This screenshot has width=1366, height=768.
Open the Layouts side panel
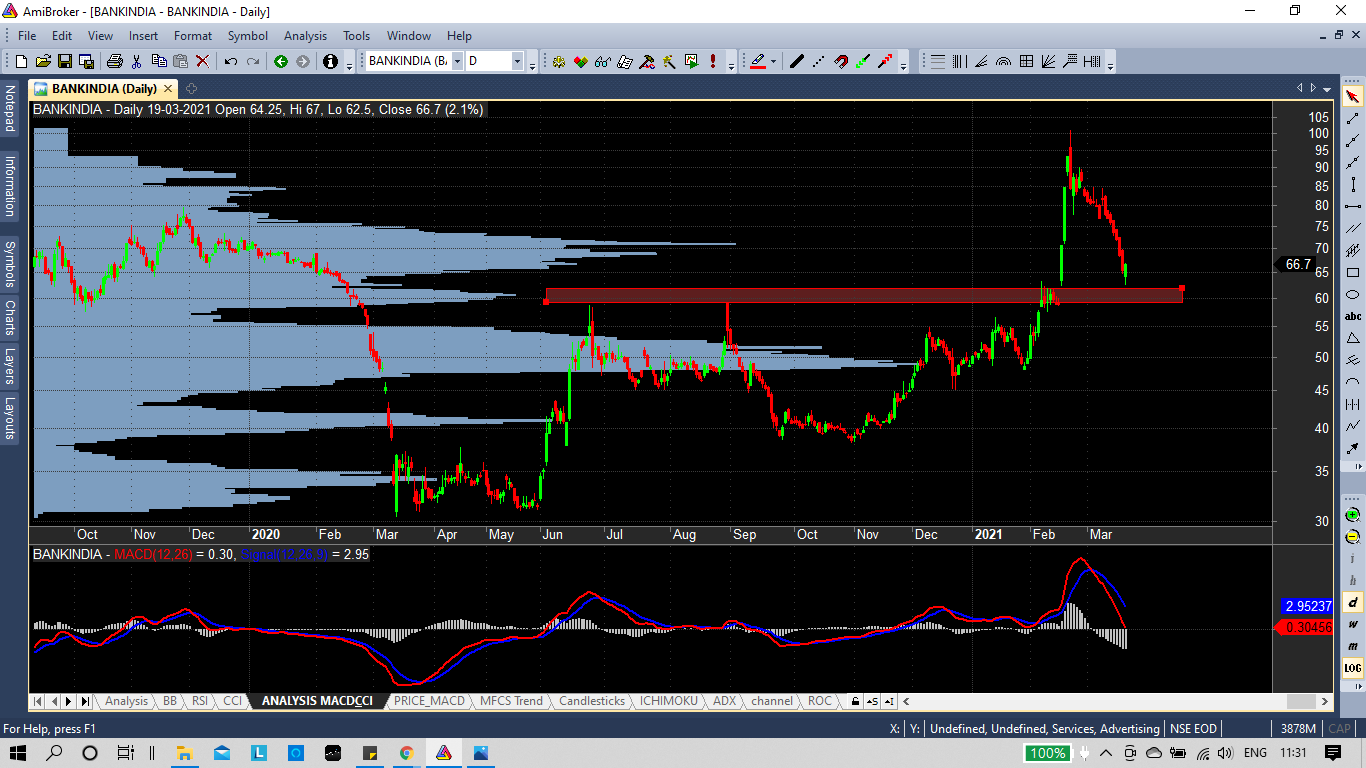click(x=10, y=419)
